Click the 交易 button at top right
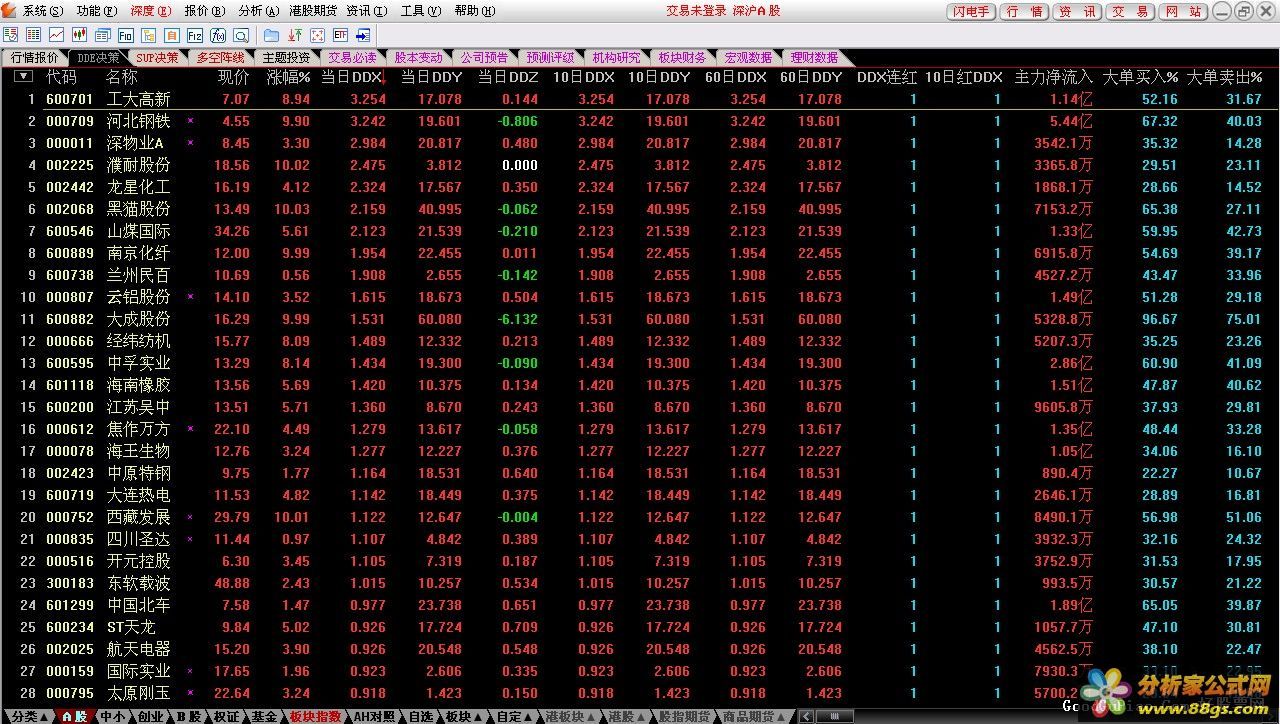Screen dimensions: 1280x724 [1130, 12]
